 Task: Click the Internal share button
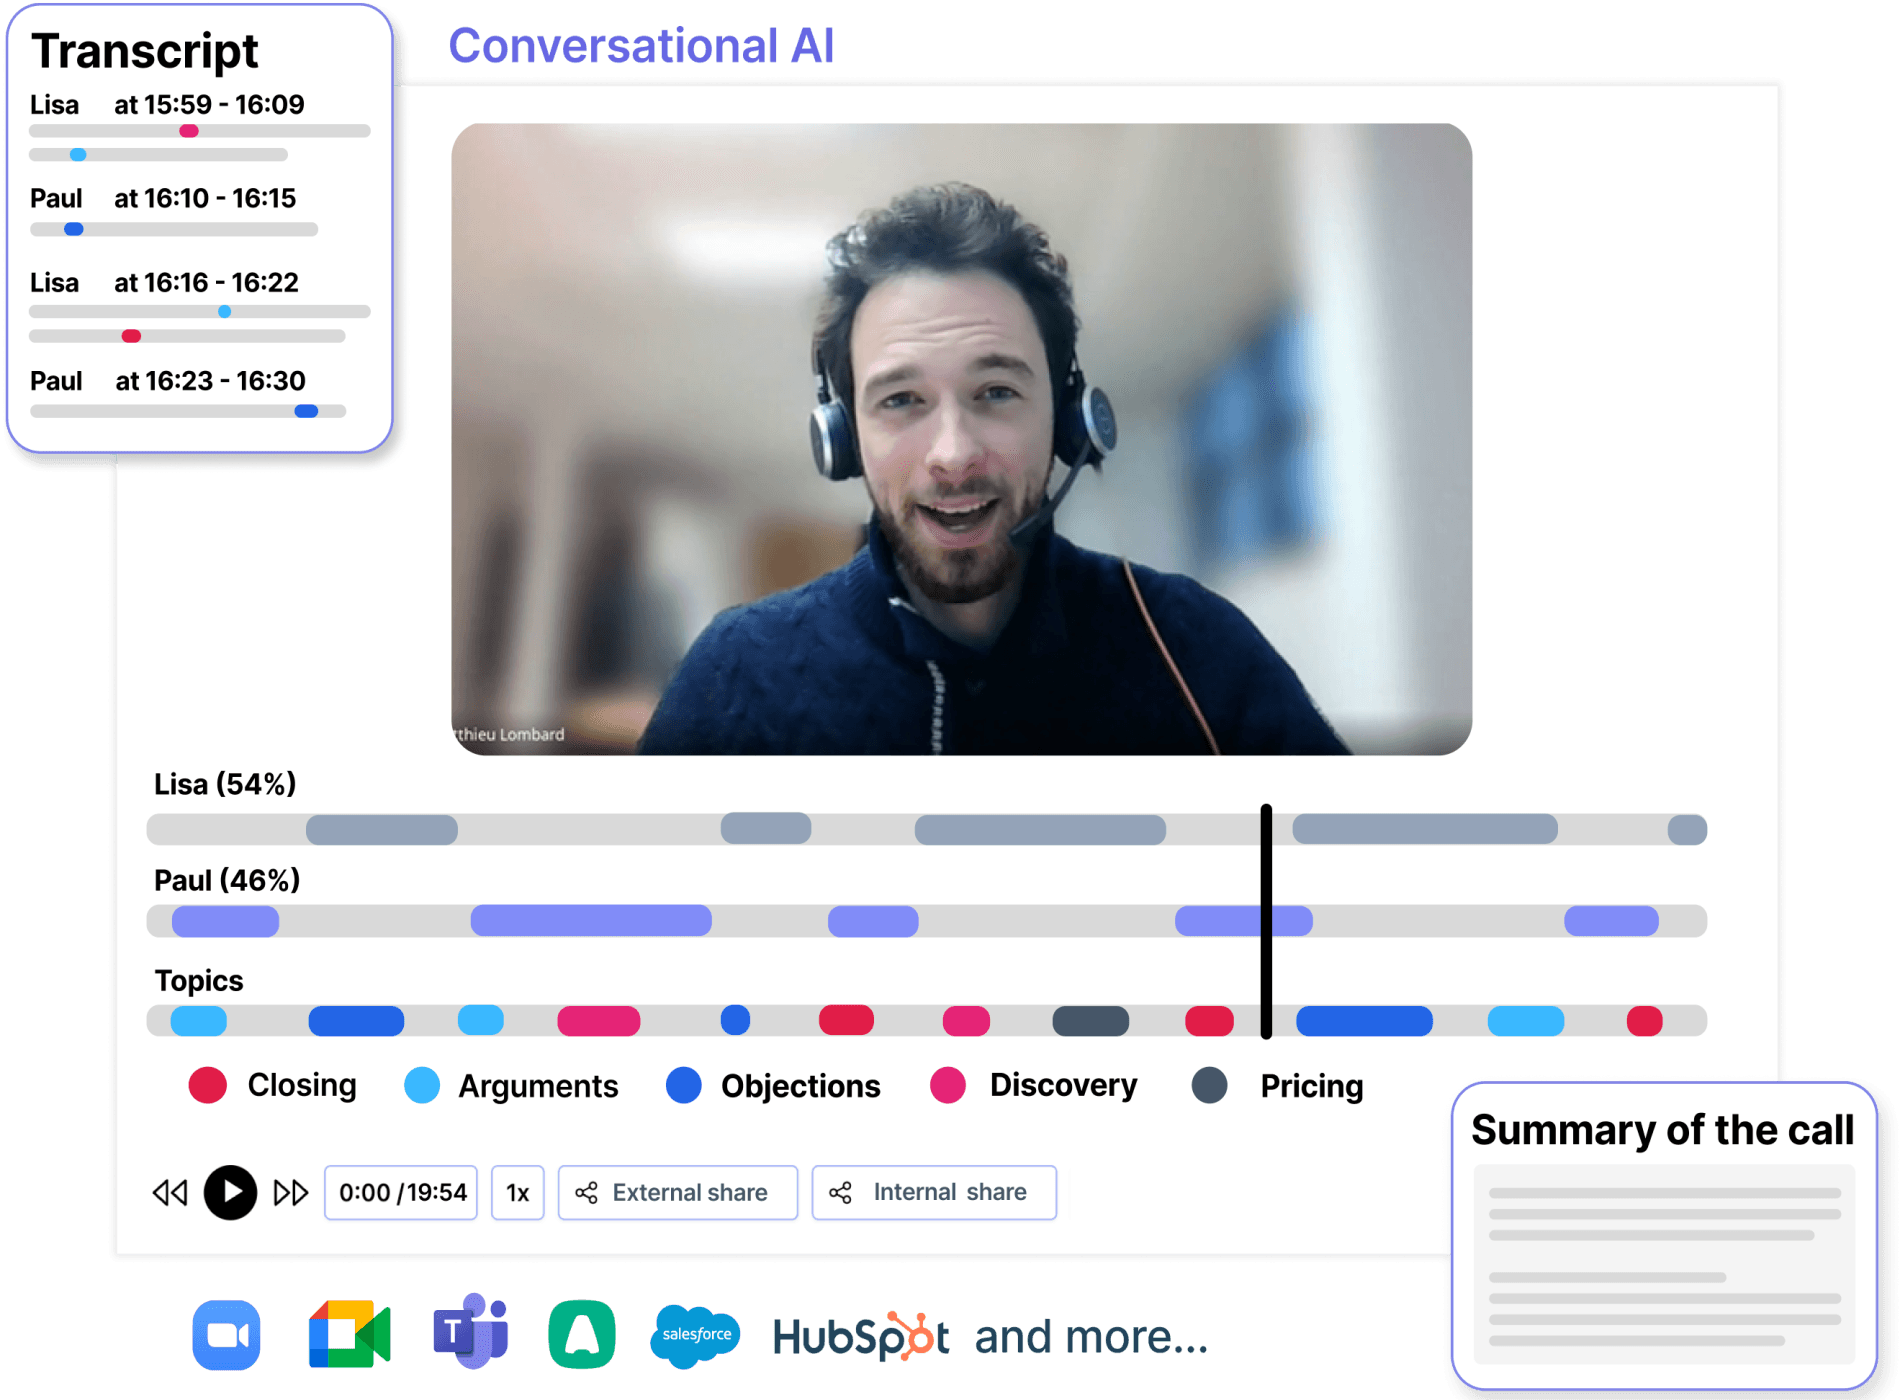[x=933, y=1192]
